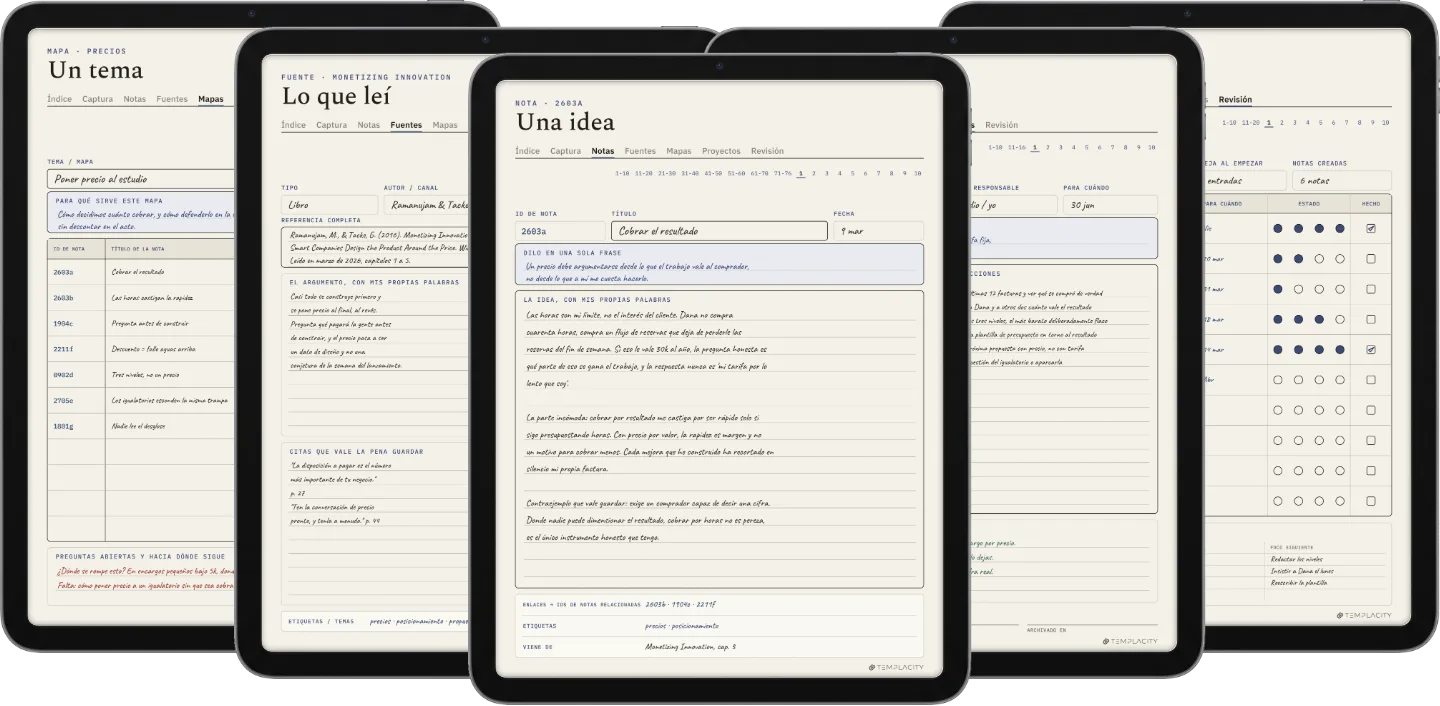This screenshot has width=1440, height=706.
Task: Open Captura tab on the Un tema page
Action: point(97,99)
